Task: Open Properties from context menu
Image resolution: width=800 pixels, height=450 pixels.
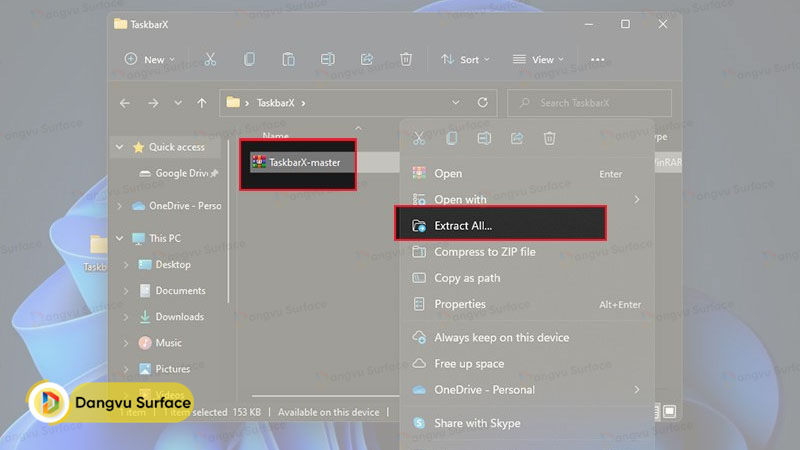Action: pos(526,304)
